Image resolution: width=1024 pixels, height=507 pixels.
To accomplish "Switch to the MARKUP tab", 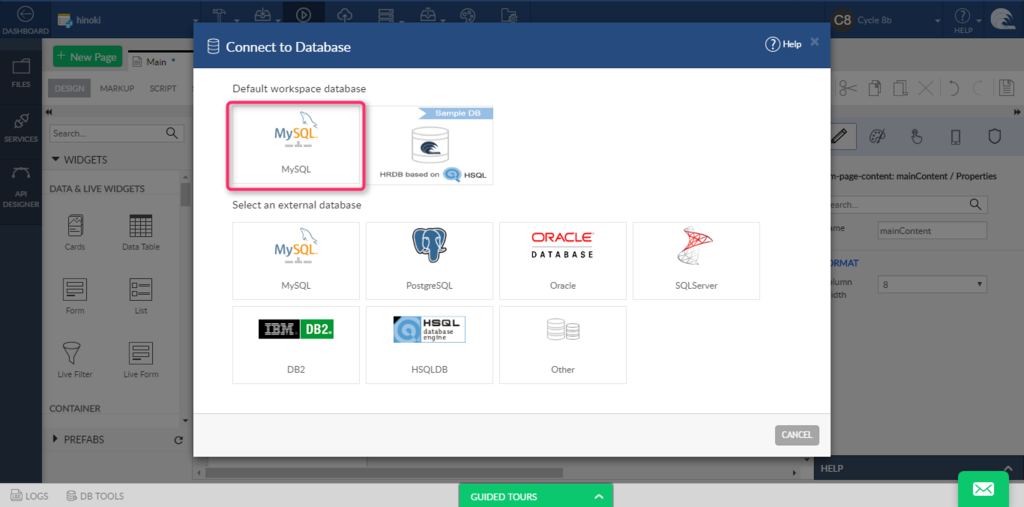I will tap(117, 88).
